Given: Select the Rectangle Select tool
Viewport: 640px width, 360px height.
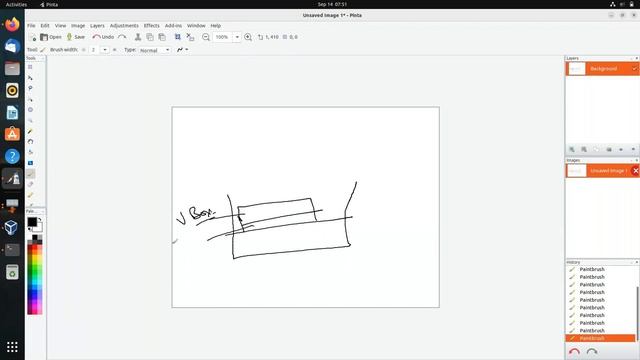Looking at the screenshot, I should click(30, 67).
